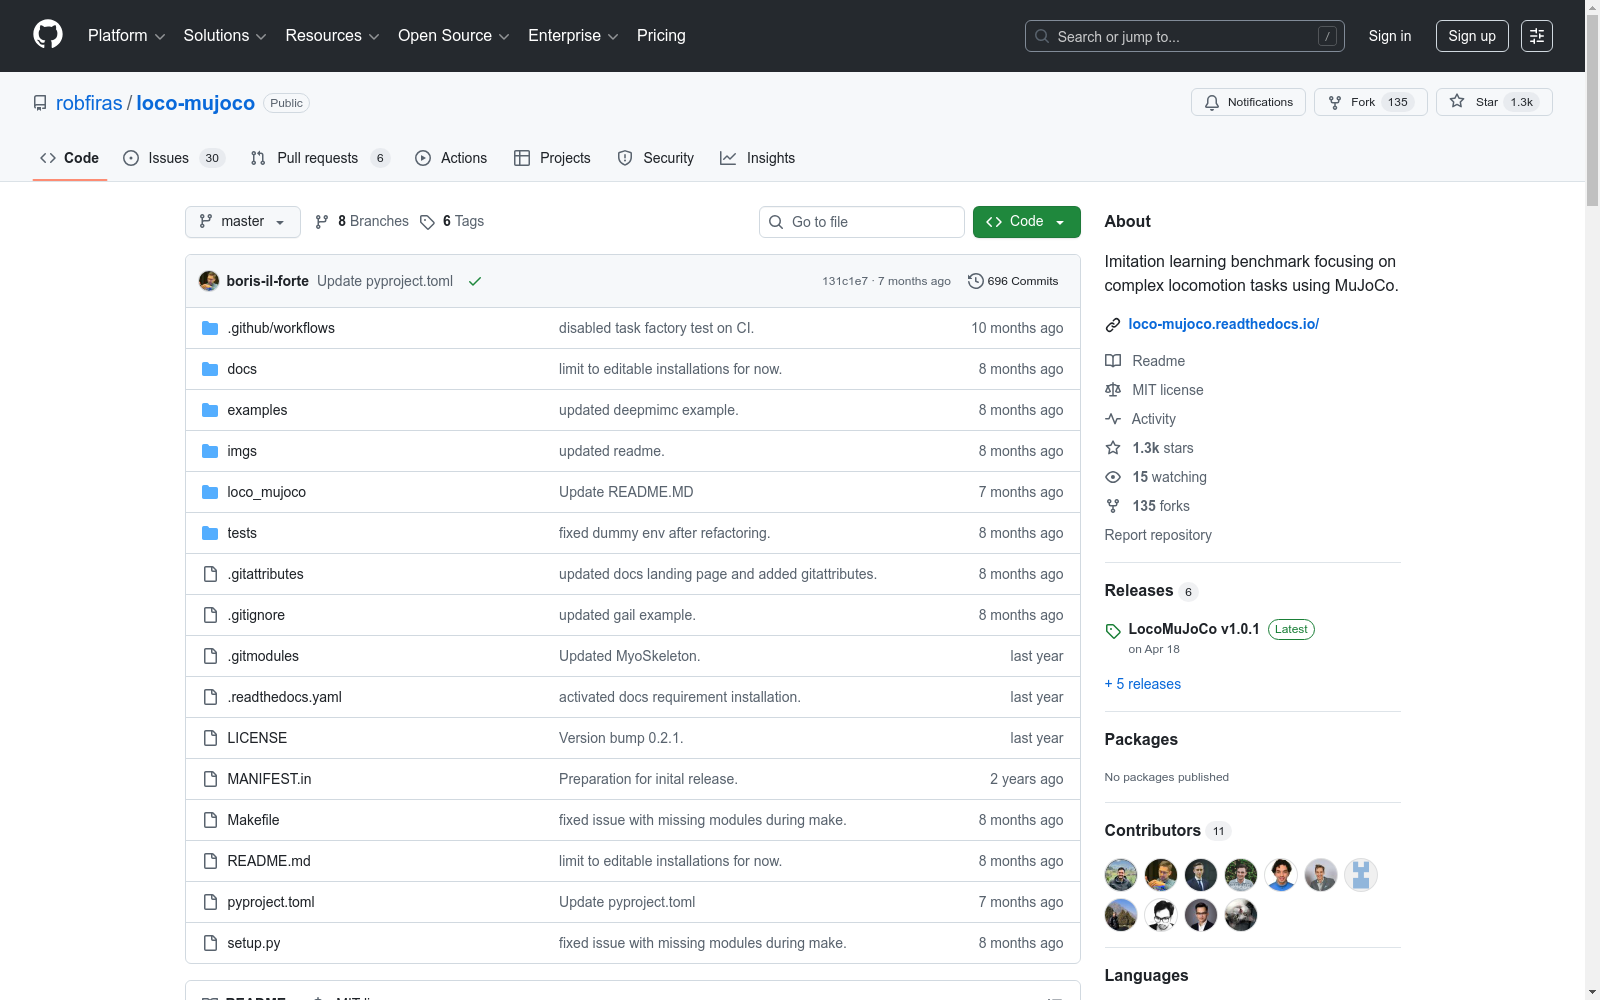Viewport: 1600px width, 1000px height.
Task: Open the first contributor avatar
Action: 1121,875
